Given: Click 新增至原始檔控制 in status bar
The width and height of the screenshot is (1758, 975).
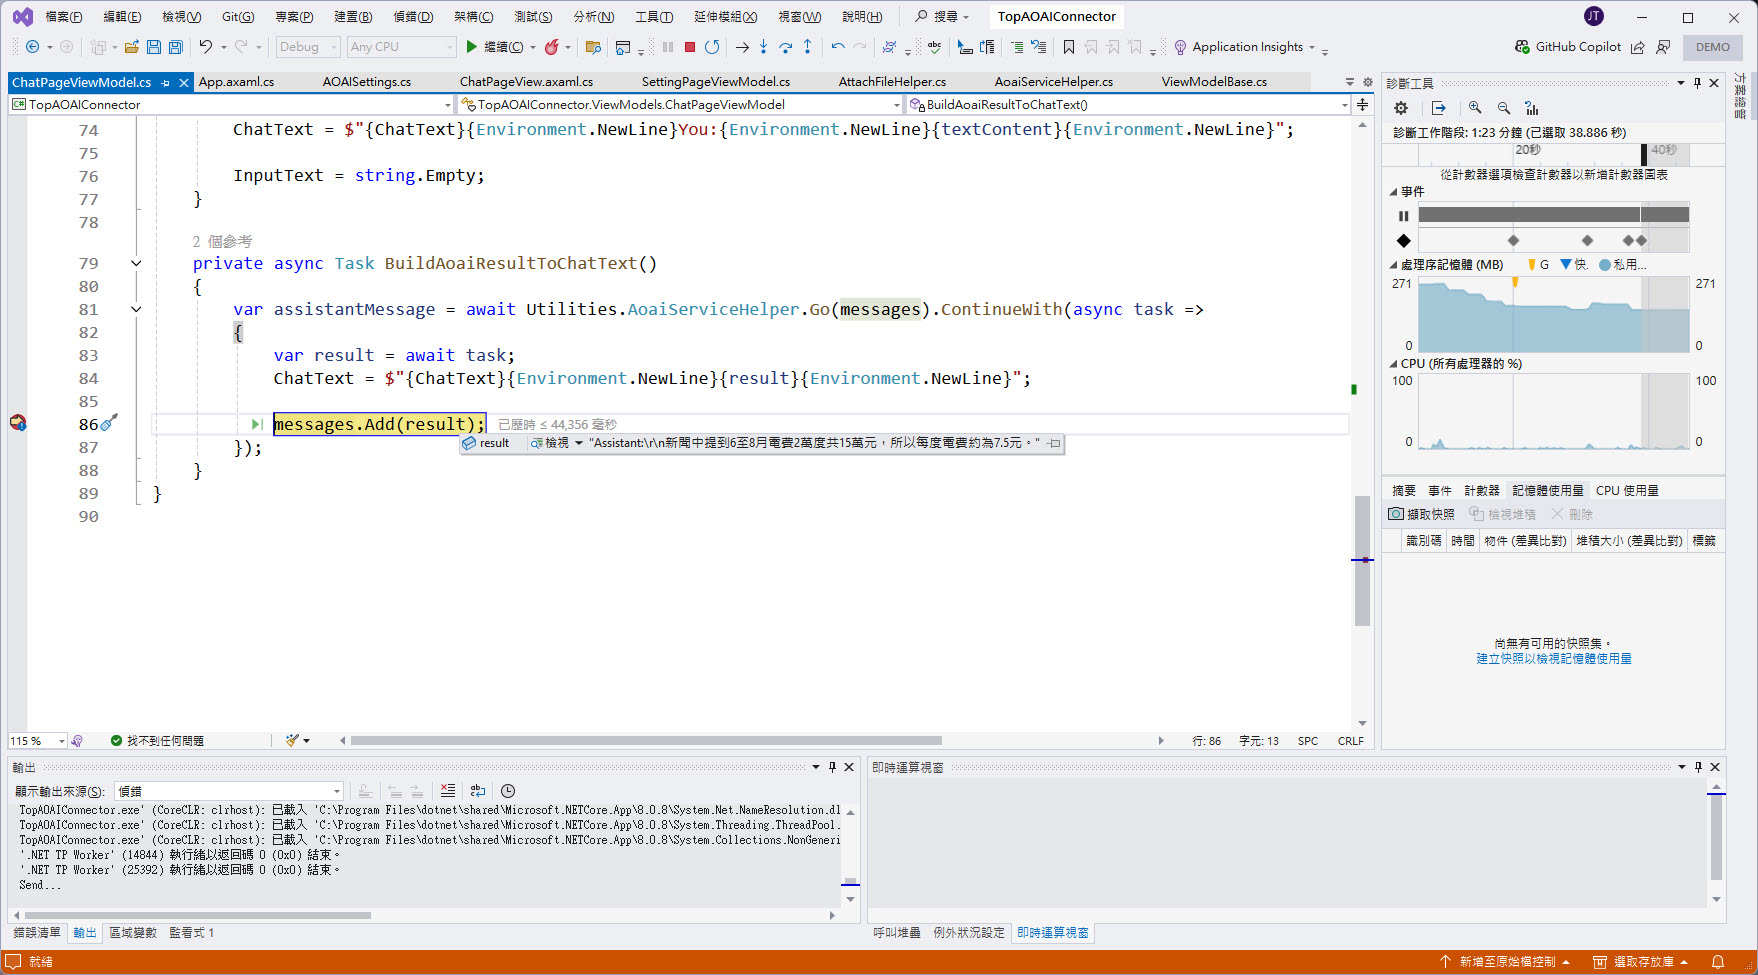Looking at the screenshot, I should (1507, 962).
